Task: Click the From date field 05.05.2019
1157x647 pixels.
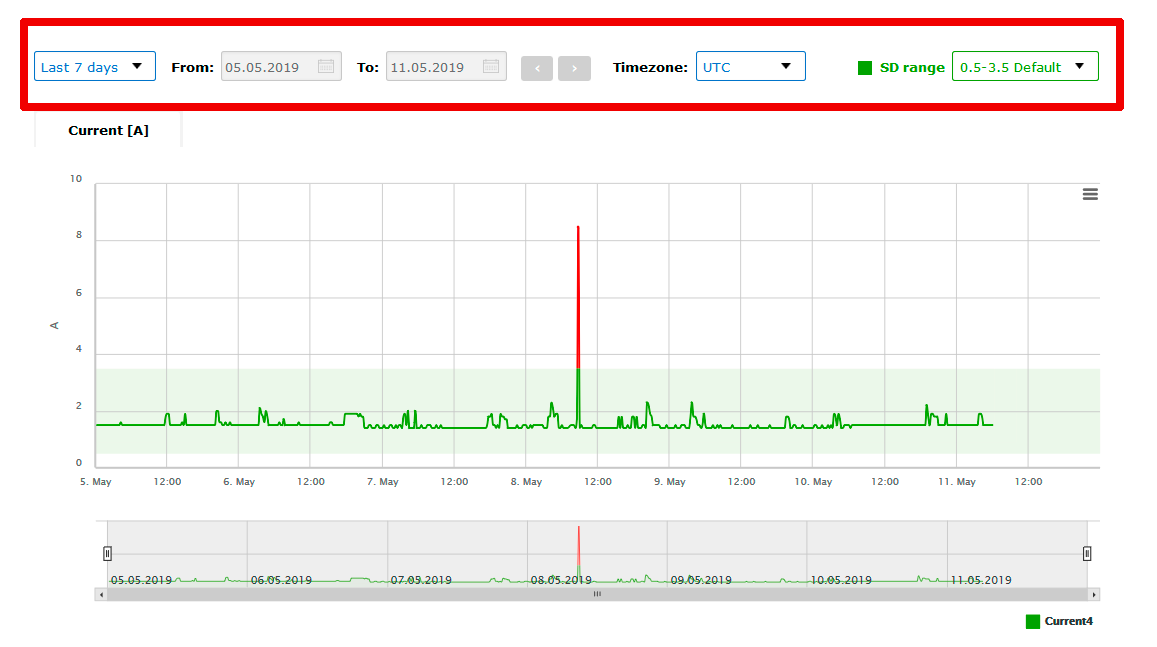Action: click(x=281, y=66)
